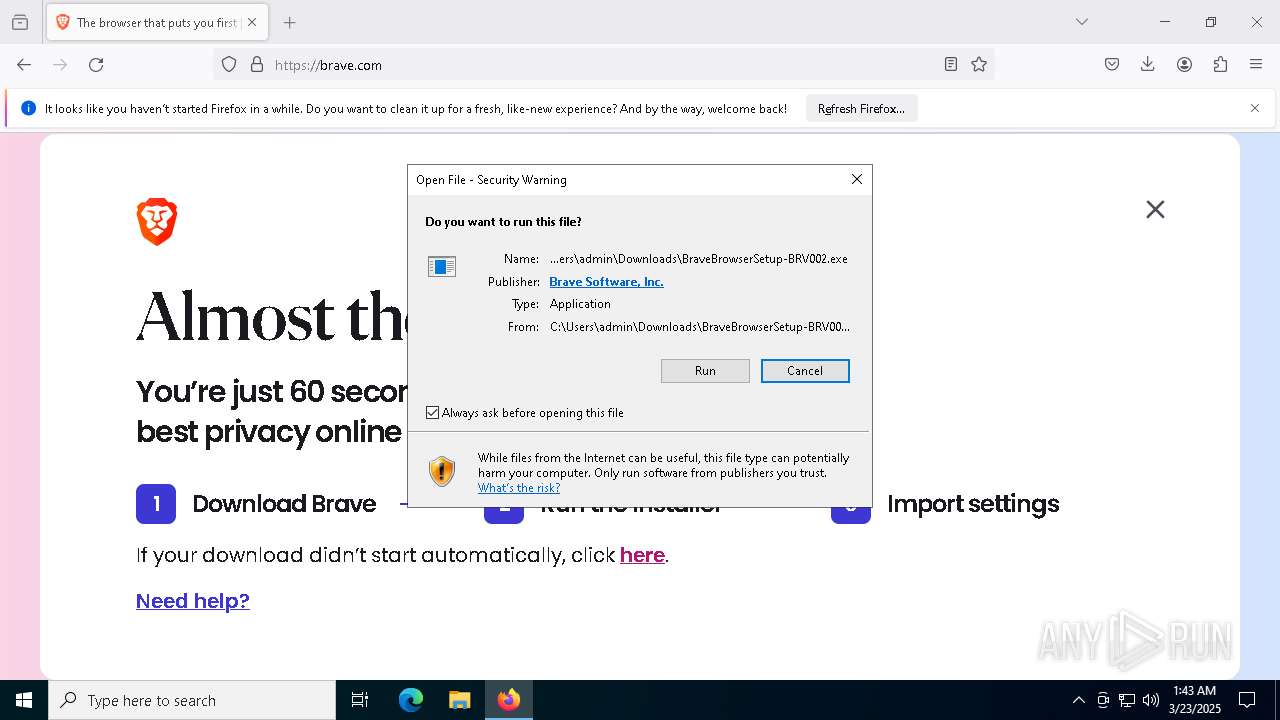The width and height of the screenshot is (1280, 720).
Task: View site security padlock details
Action: coord(257,65)
